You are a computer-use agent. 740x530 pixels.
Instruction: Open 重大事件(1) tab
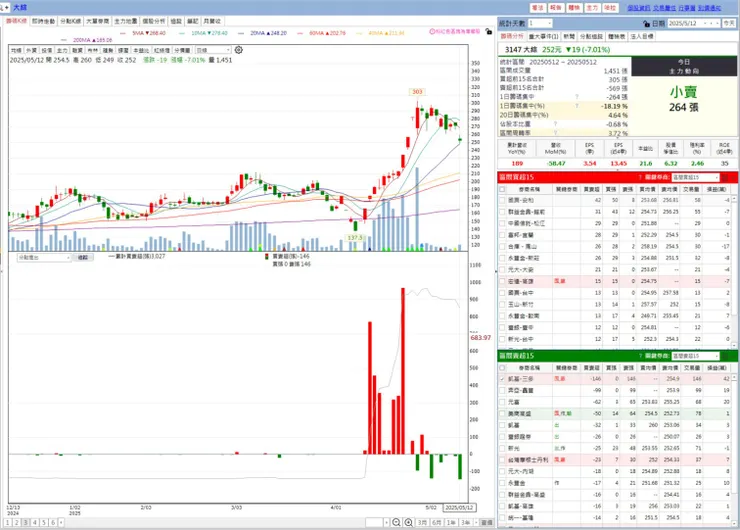pos(544,36)
